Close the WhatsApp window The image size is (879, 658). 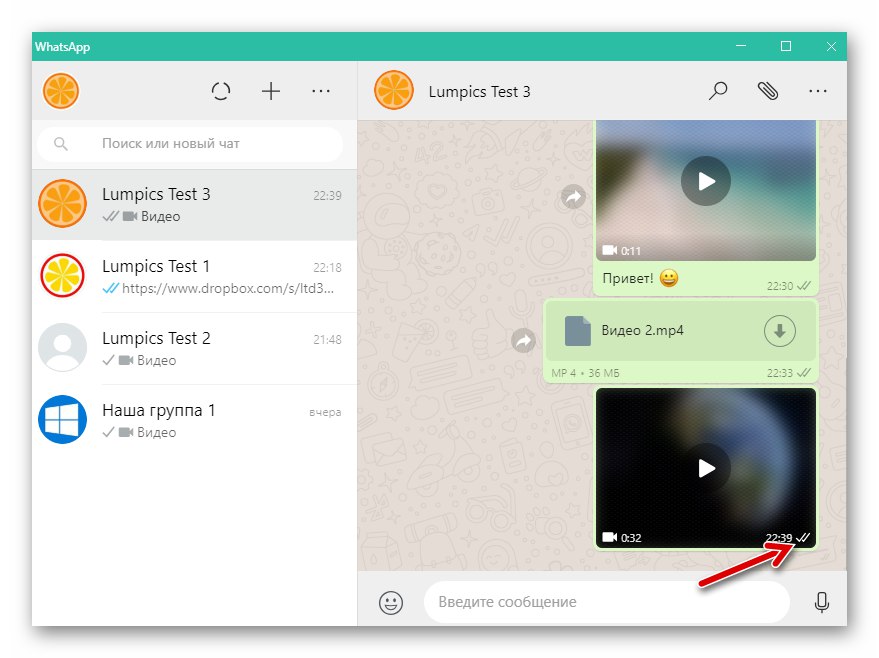(831, 46)
